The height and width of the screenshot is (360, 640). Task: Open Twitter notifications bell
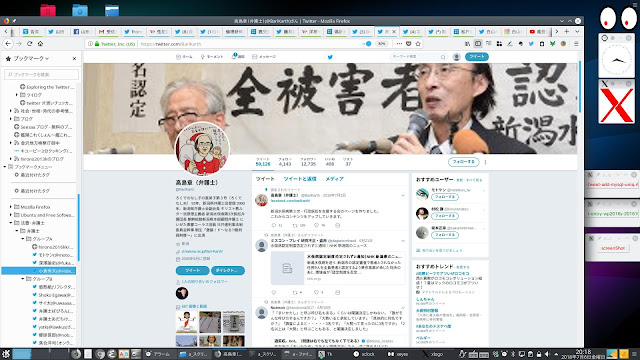(x=238, y=56)
